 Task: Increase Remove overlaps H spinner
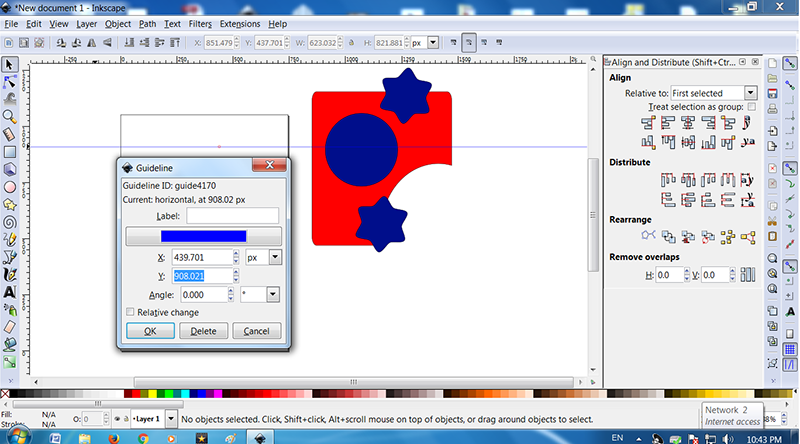(x=687, y=272)
